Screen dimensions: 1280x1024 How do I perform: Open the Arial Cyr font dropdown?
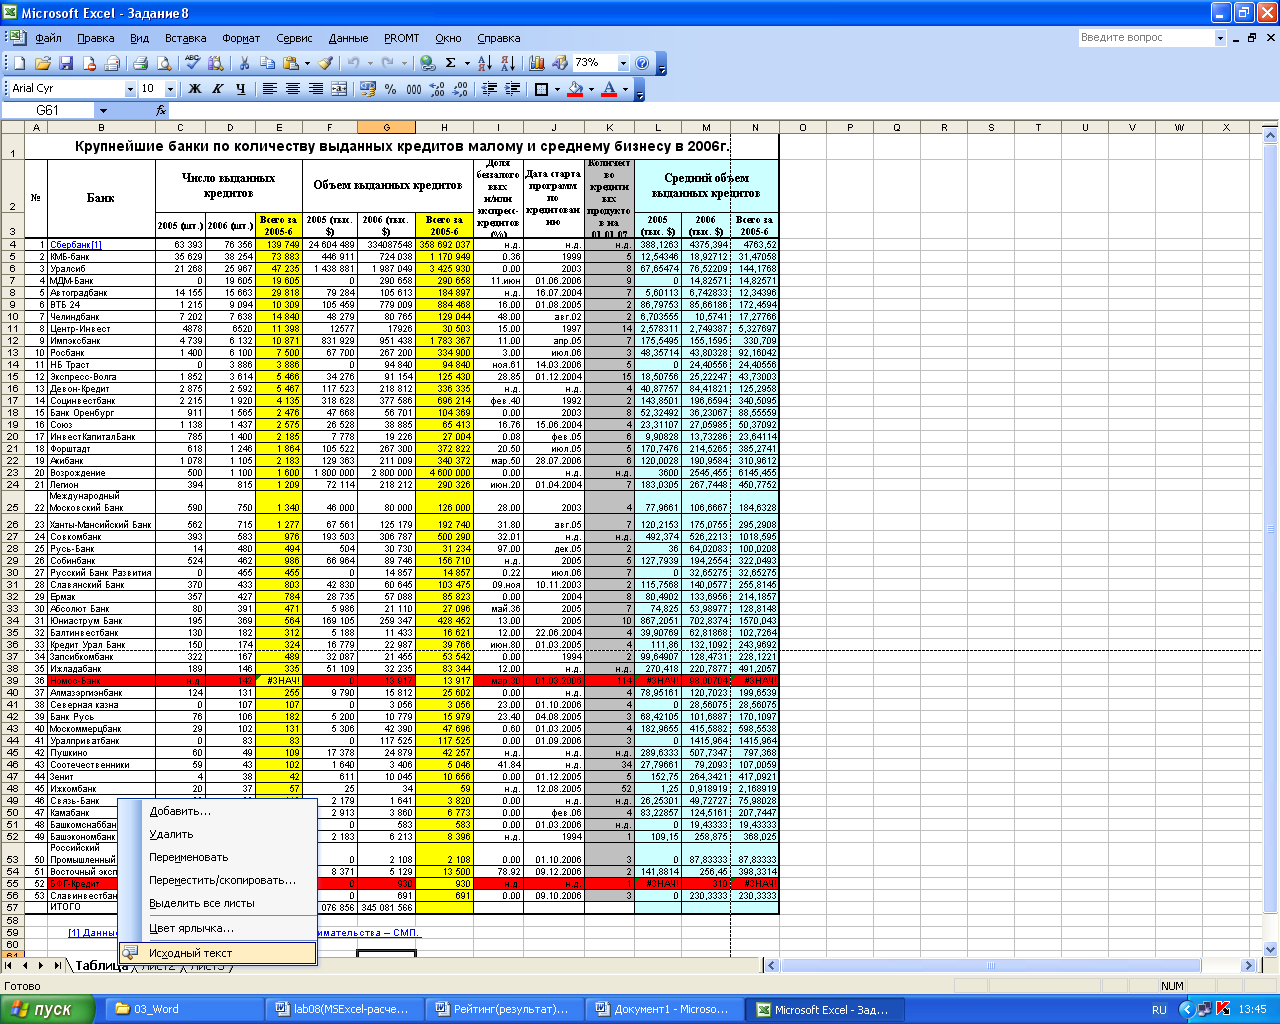[x=130, y=89]
